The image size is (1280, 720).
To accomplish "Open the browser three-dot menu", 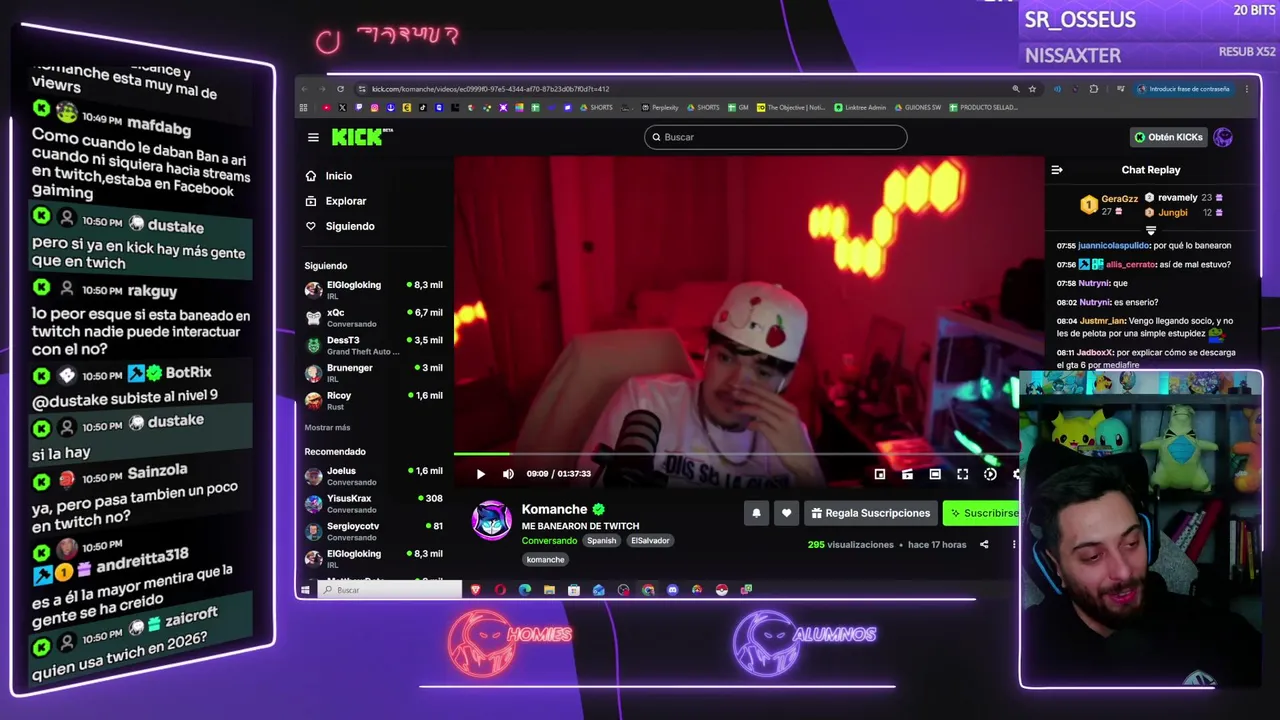I will [x=1246, y=89].
